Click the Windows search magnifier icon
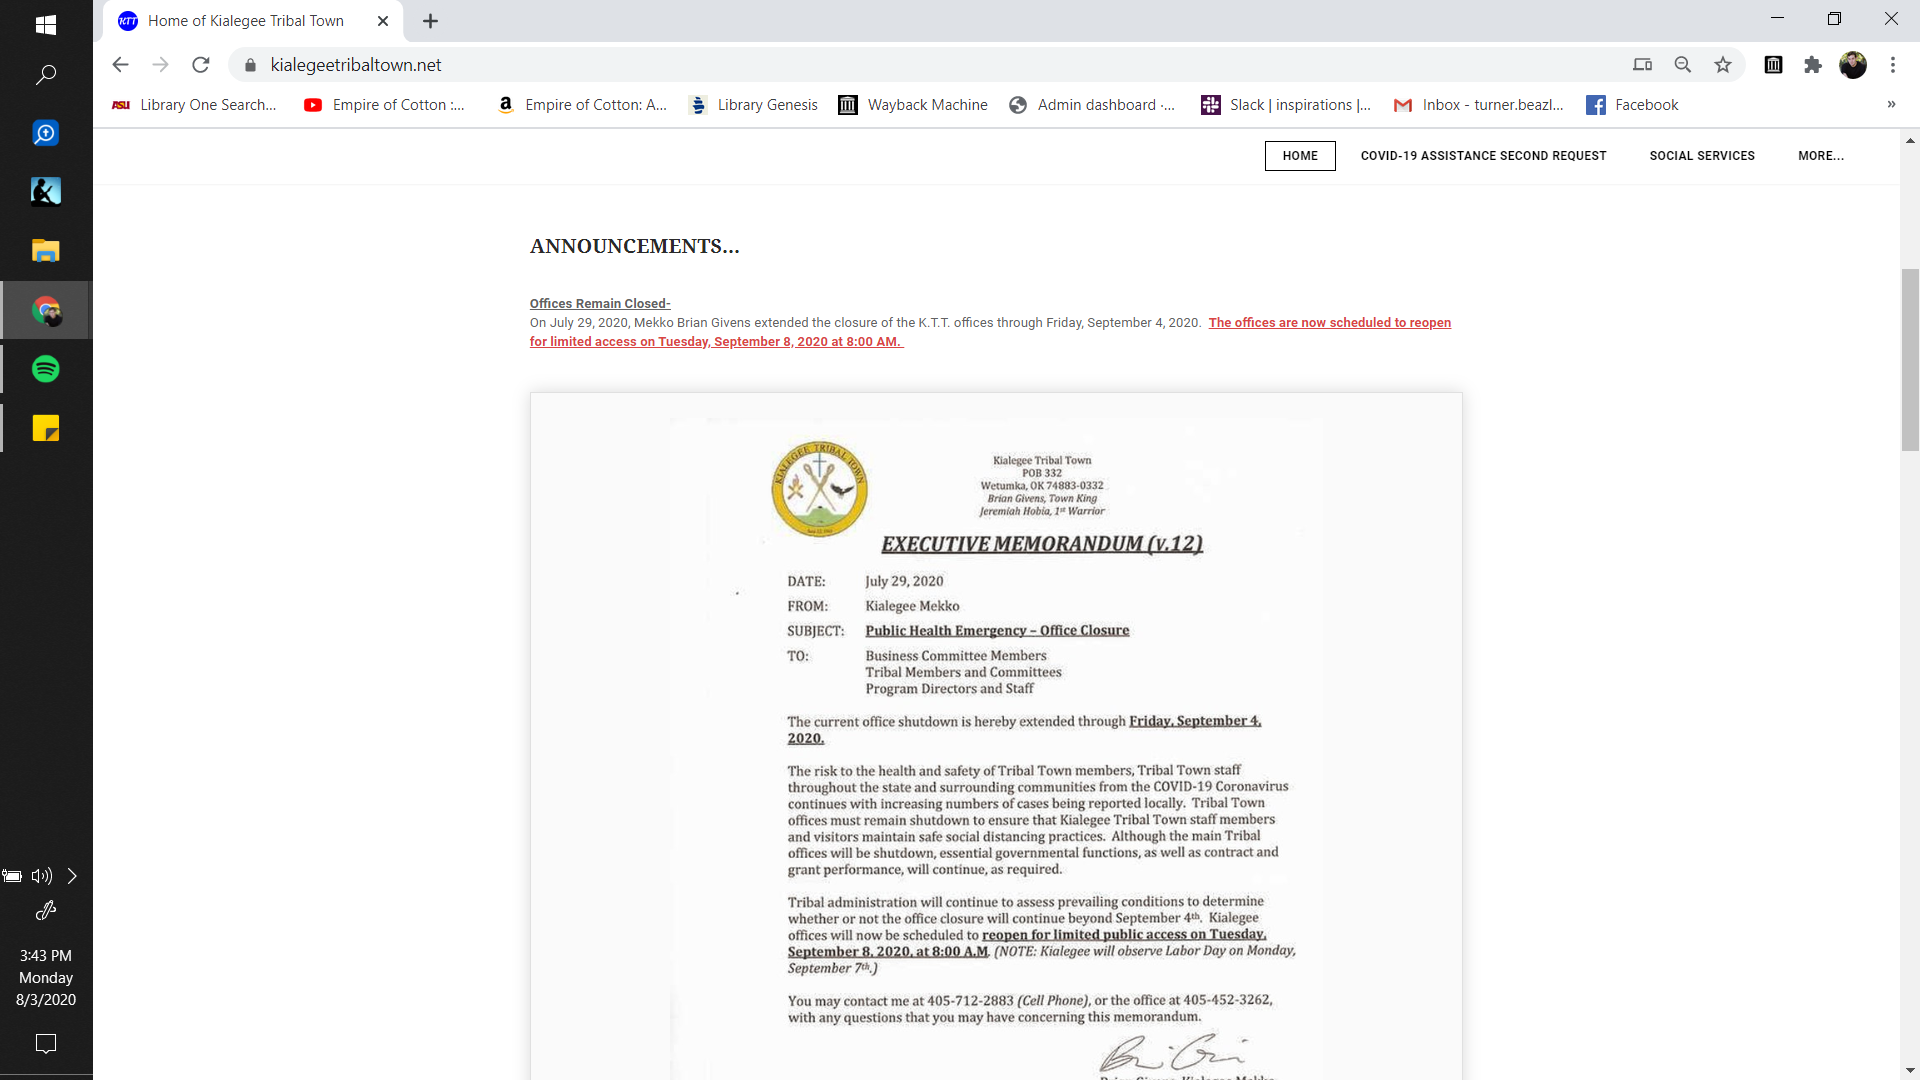The image size is (1920, 1080). 46,75
